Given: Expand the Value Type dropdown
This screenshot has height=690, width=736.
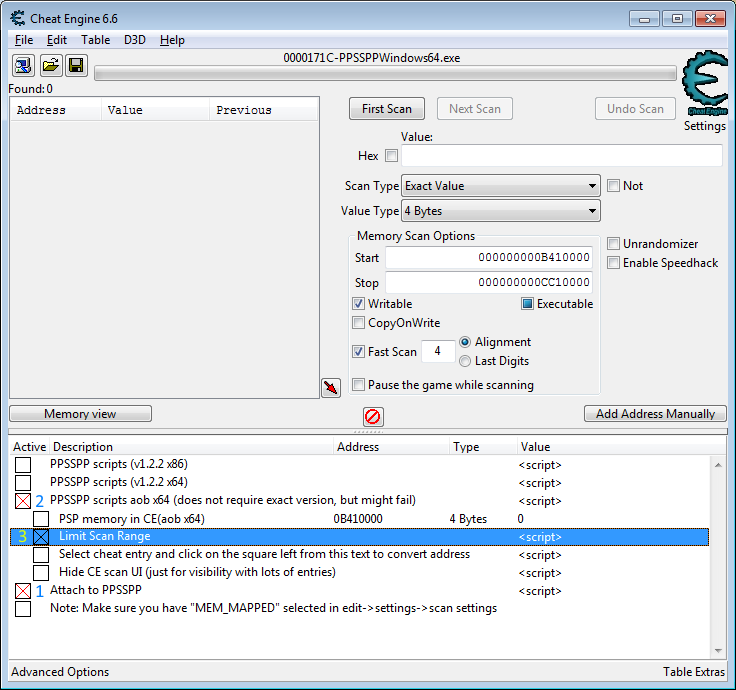Looking at the screenshot, I should coord(500,211).
